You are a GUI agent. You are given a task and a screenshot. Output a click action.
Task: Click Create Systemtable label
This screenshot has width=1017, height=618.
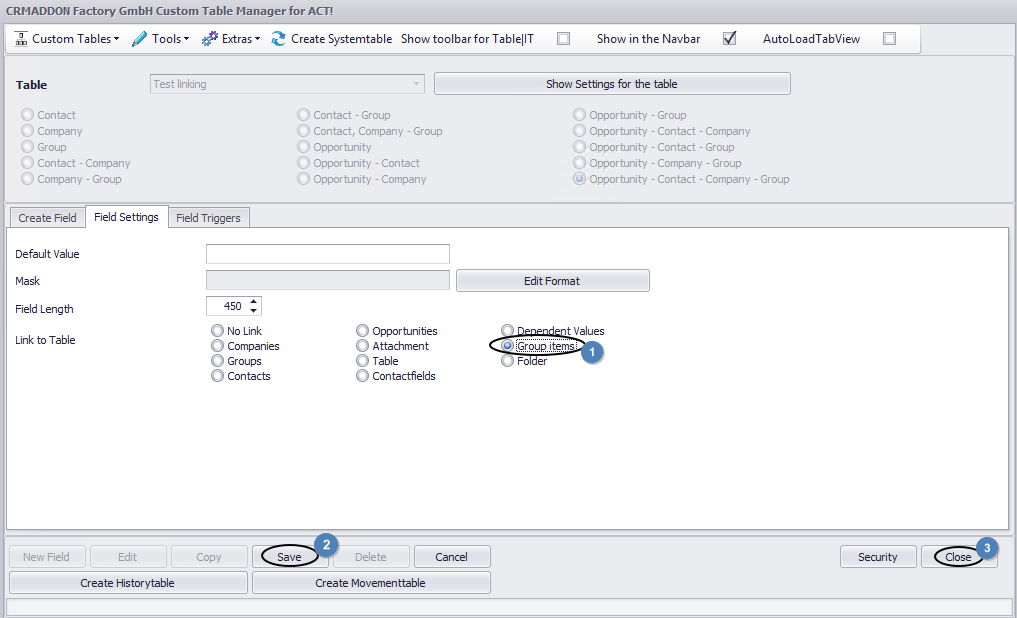[x=341, y=39]
